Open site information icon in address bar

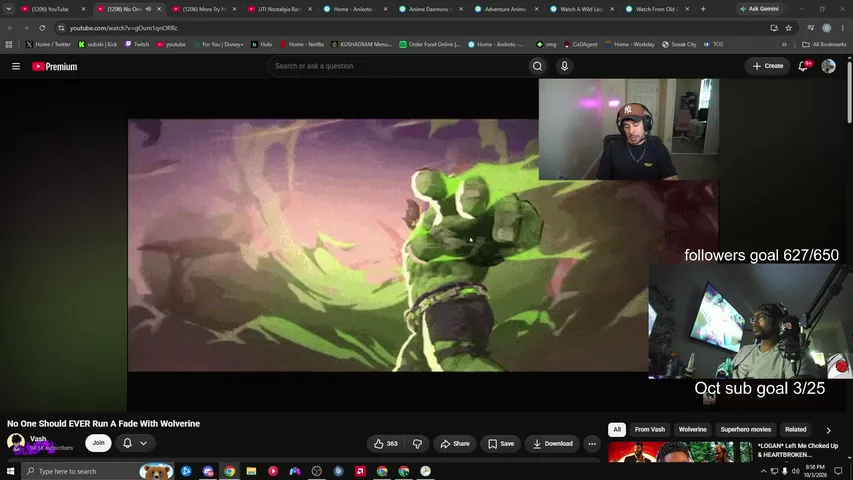[x=61, y=28]
